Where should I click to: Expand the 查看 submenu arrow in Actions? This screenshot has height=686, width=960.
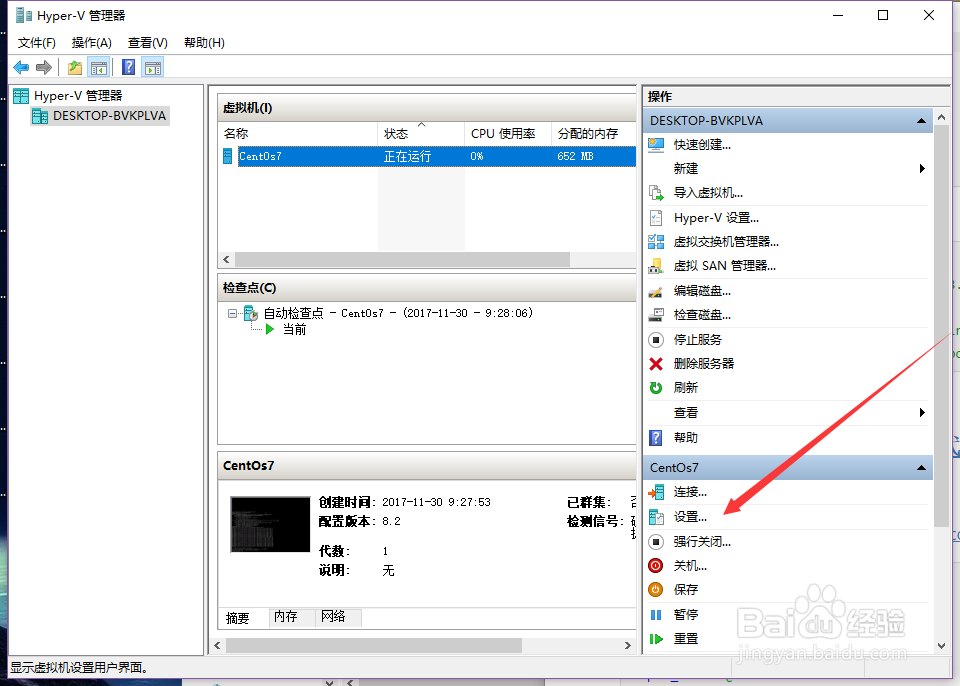point(922,413)
